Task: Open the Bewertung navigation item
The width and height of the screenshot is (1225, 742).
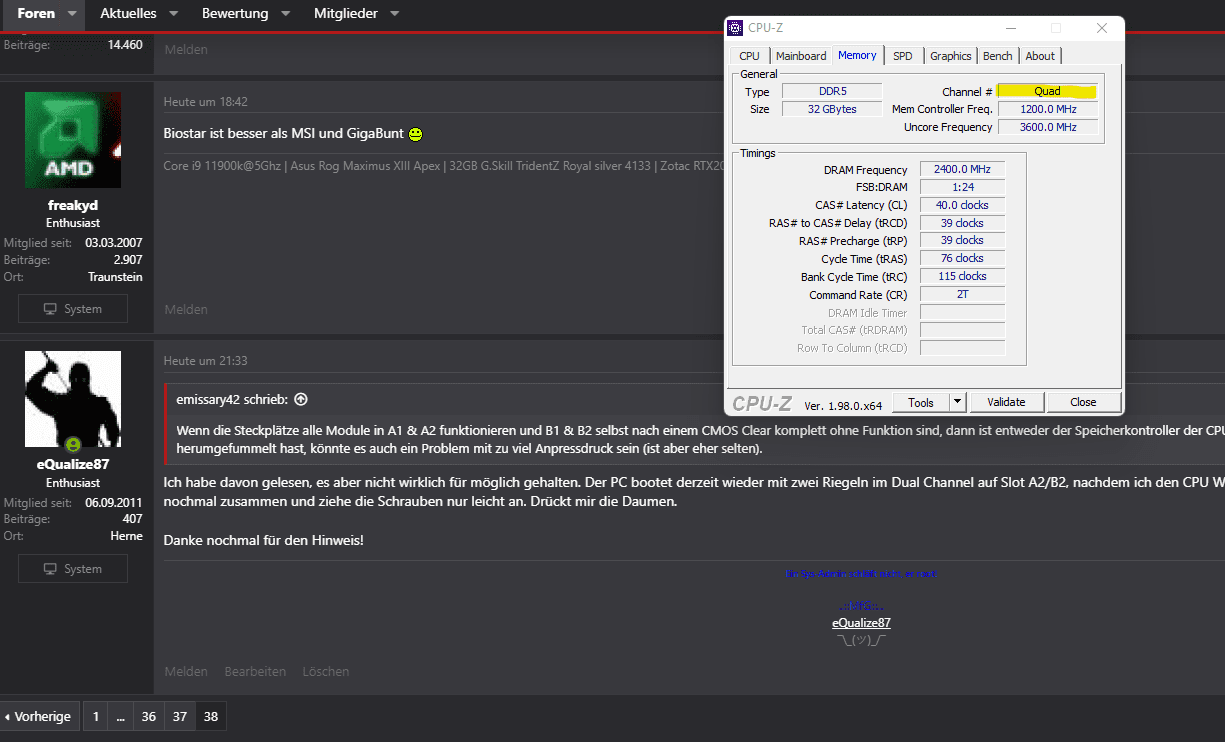Action: point(235,14)
